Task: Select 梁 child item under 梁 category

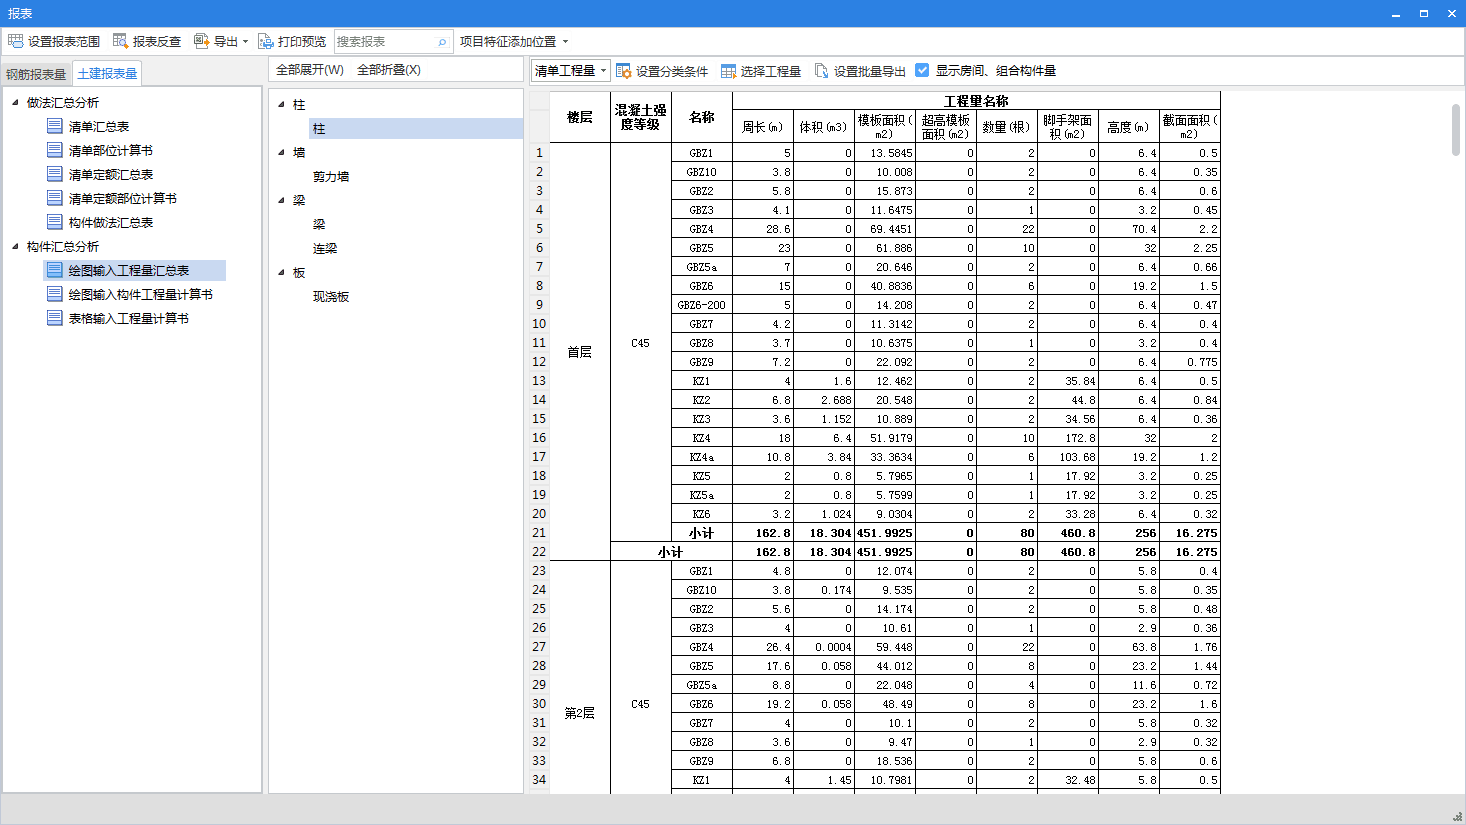Action: point(319,224)
